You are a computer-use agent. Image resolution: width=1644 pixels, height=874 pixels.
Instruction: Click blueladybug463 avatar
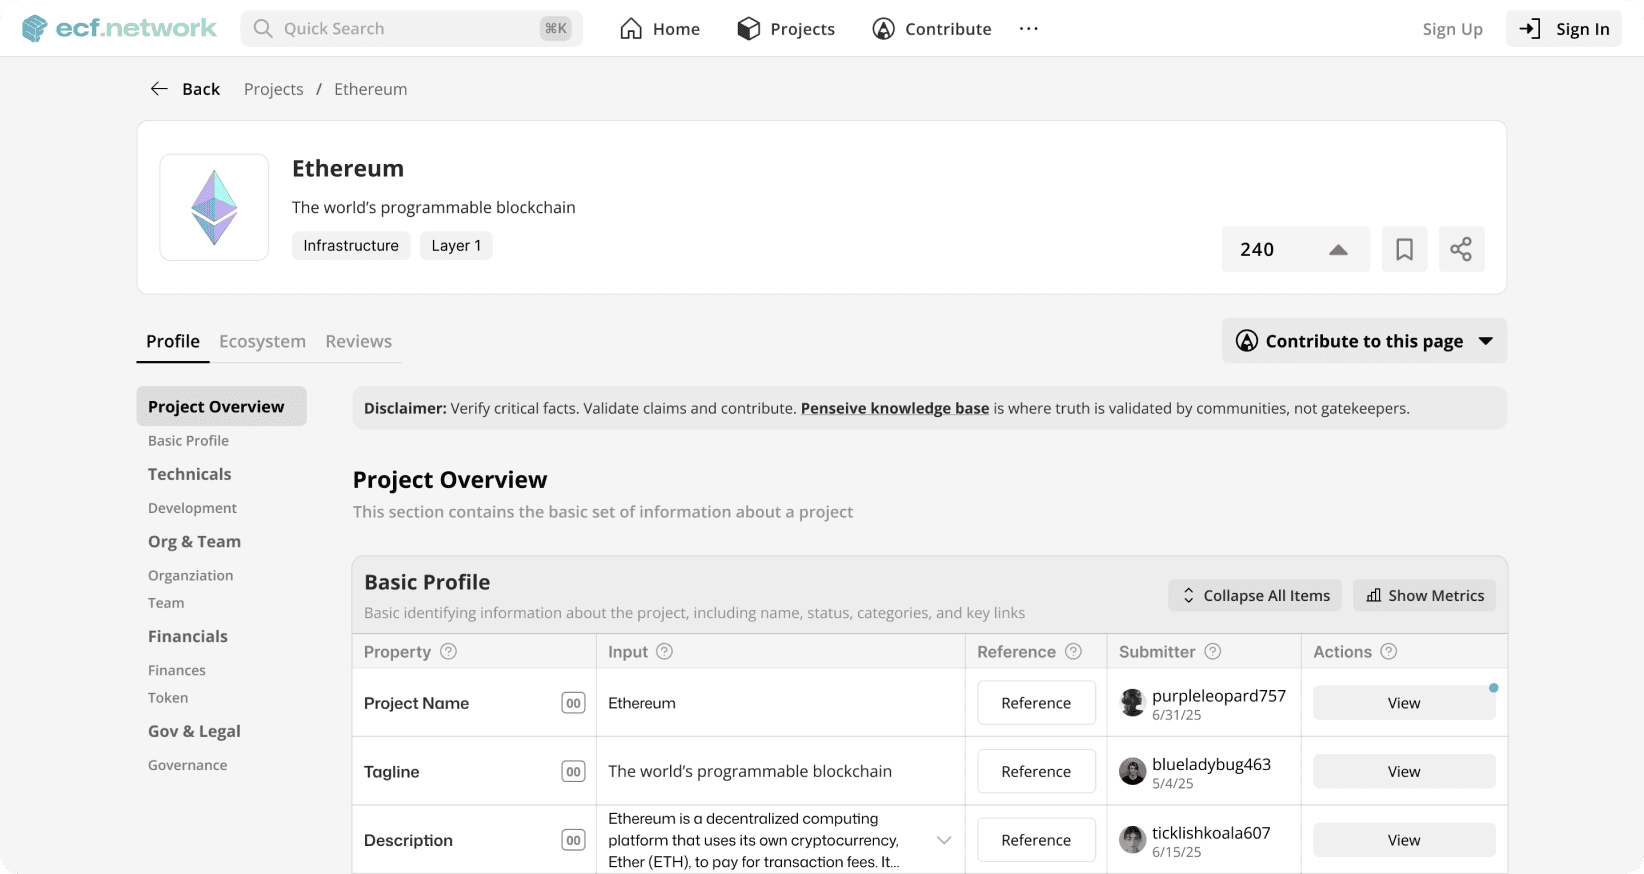click(1132, 772)
